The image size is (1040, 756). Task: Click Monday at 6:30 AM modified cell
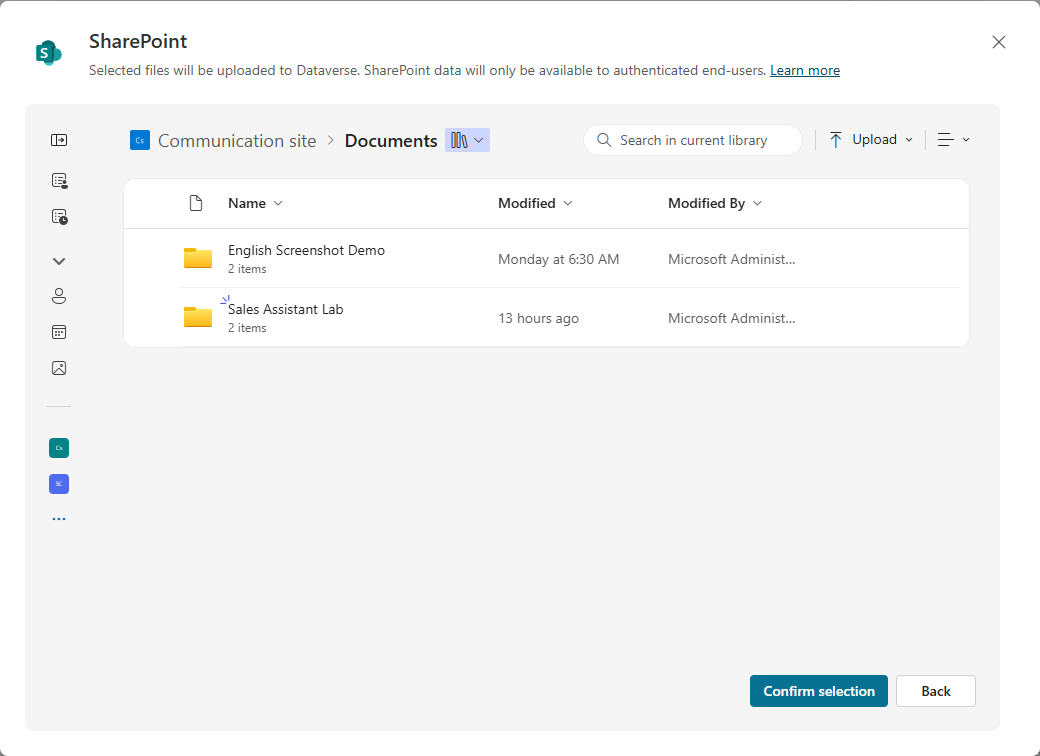point(558,259)
